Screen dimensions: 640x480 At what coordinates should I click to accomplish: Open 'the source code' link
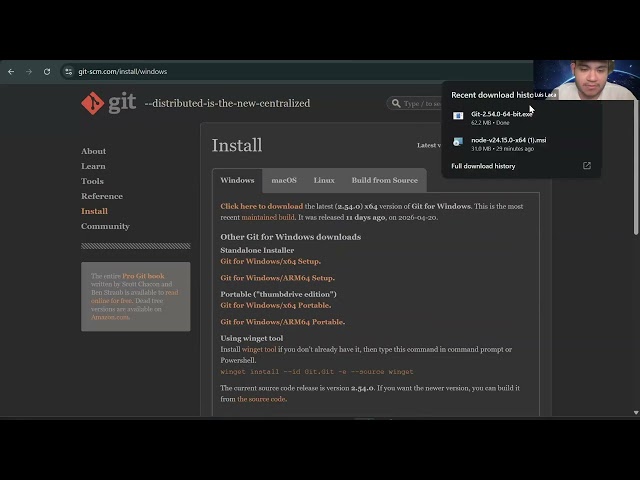coord(262,399)
